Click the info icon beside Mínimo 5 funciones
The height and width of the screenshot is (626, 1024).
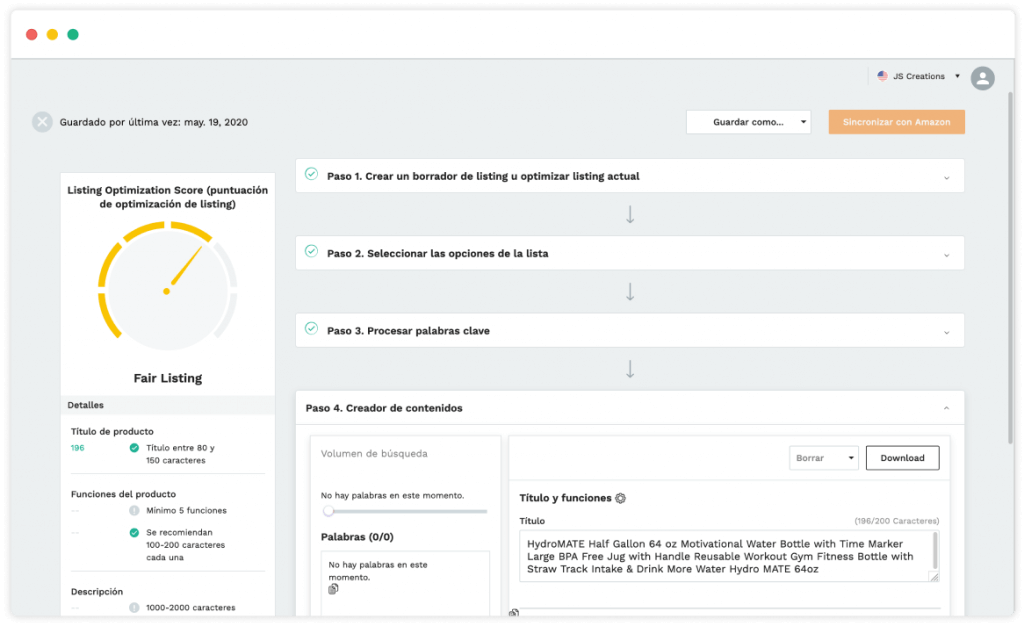click(134, 510)
